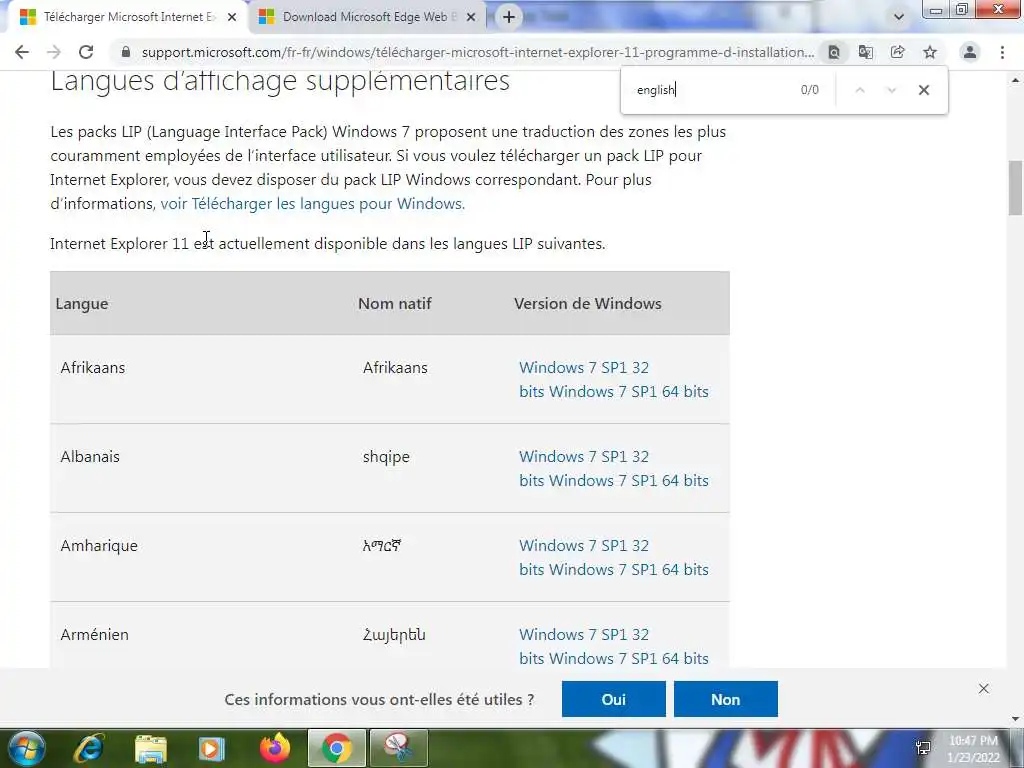The height and width of the screenshot is (768, 1024).
Task: Click the Version de Windows column header
Action: 588,304
